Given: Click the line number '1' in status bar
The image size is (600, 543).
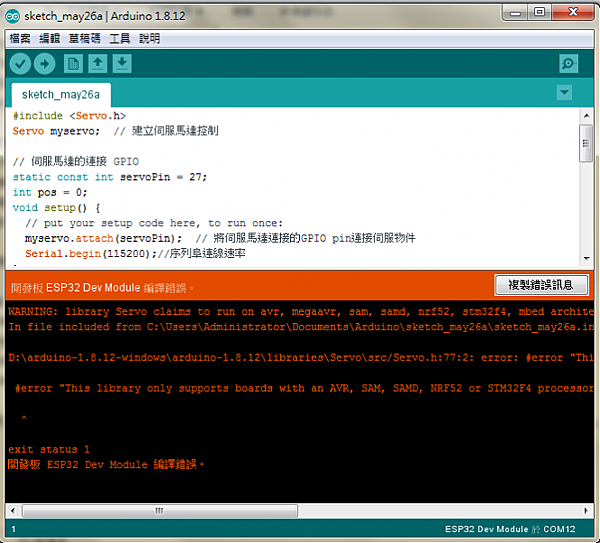Looking at the screenshot, I should click(14, 529).
